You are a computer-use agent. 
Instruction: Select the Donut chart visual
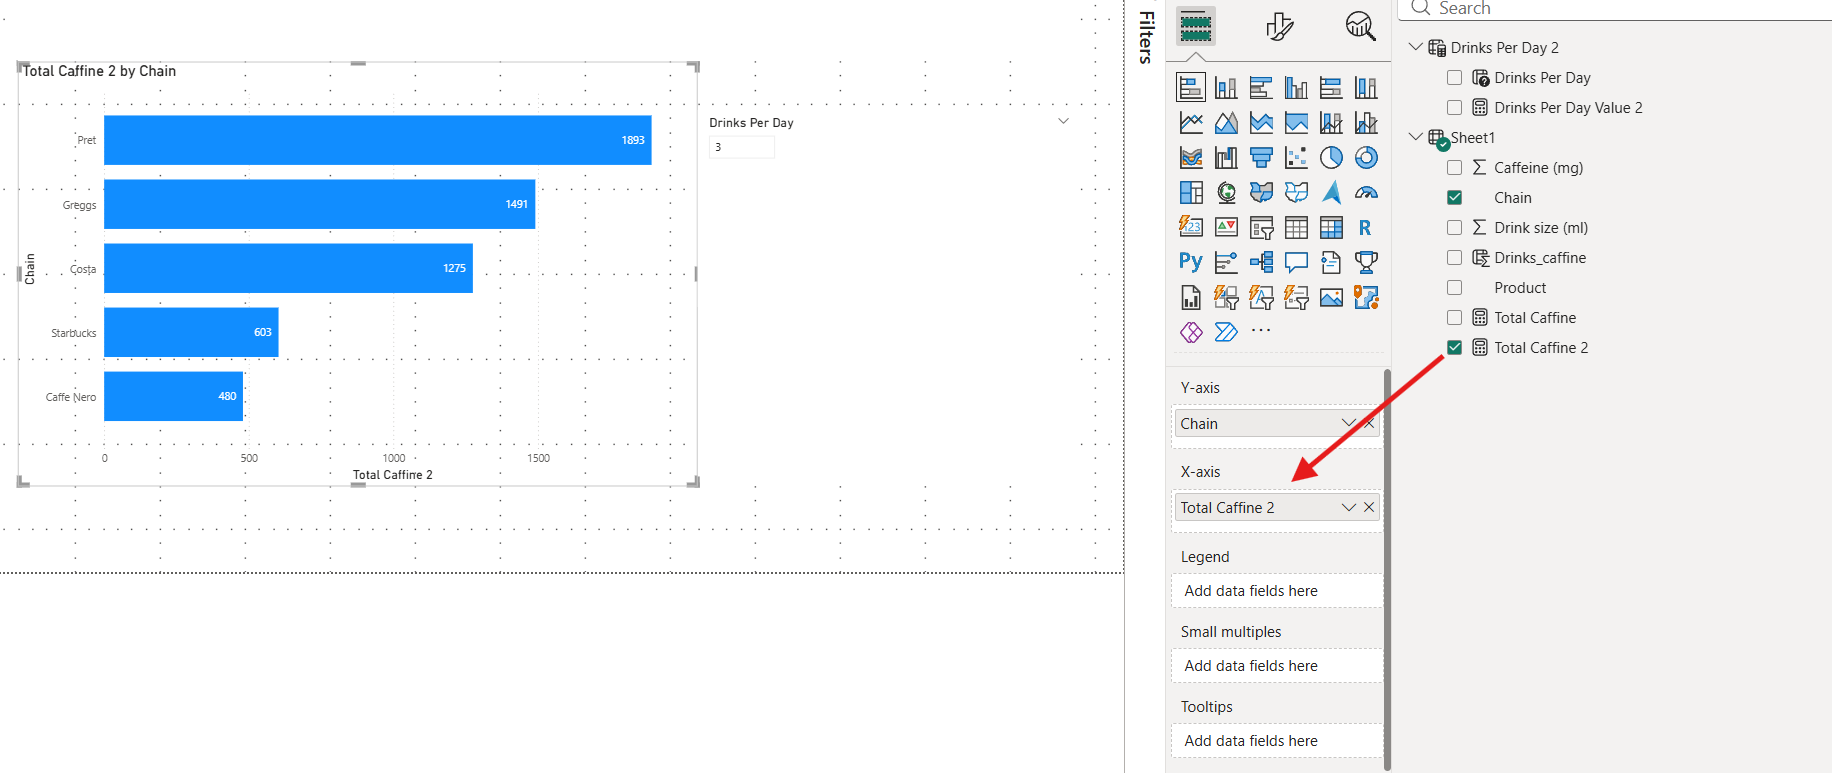click(x=1366, y=158)
